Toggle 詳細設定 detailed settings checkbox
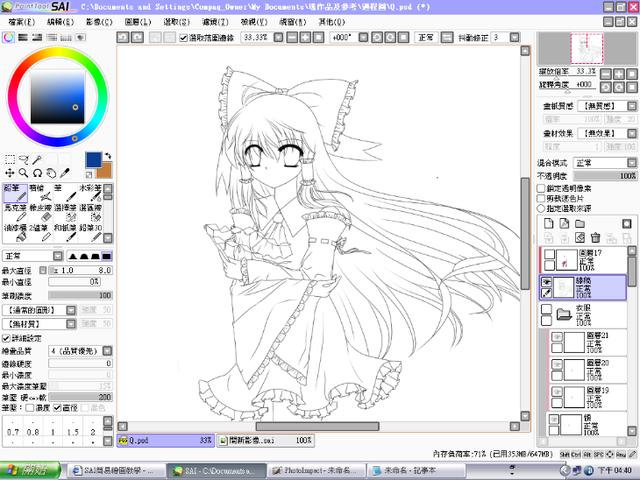Viewport: 640px width, 480px height. pyautogui.click(x=6, y=338)
